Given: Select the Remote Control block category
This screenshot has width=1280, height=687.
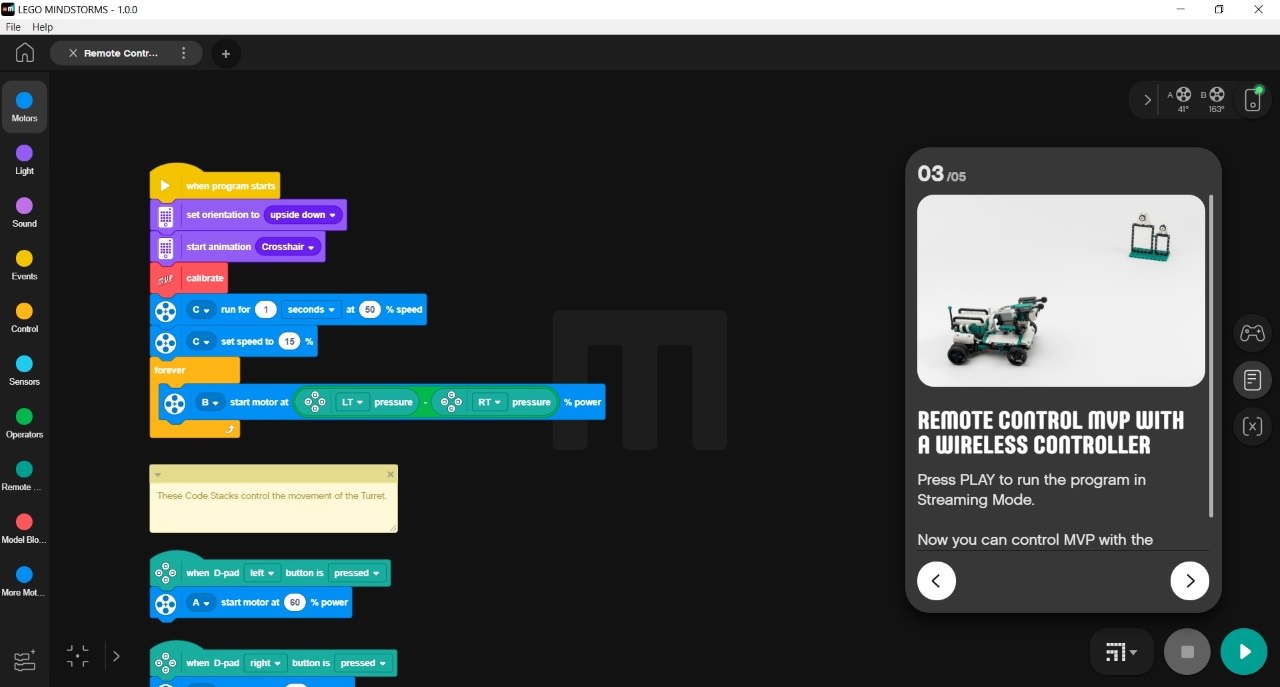Looking at the screenshot, I should [24, 476].
